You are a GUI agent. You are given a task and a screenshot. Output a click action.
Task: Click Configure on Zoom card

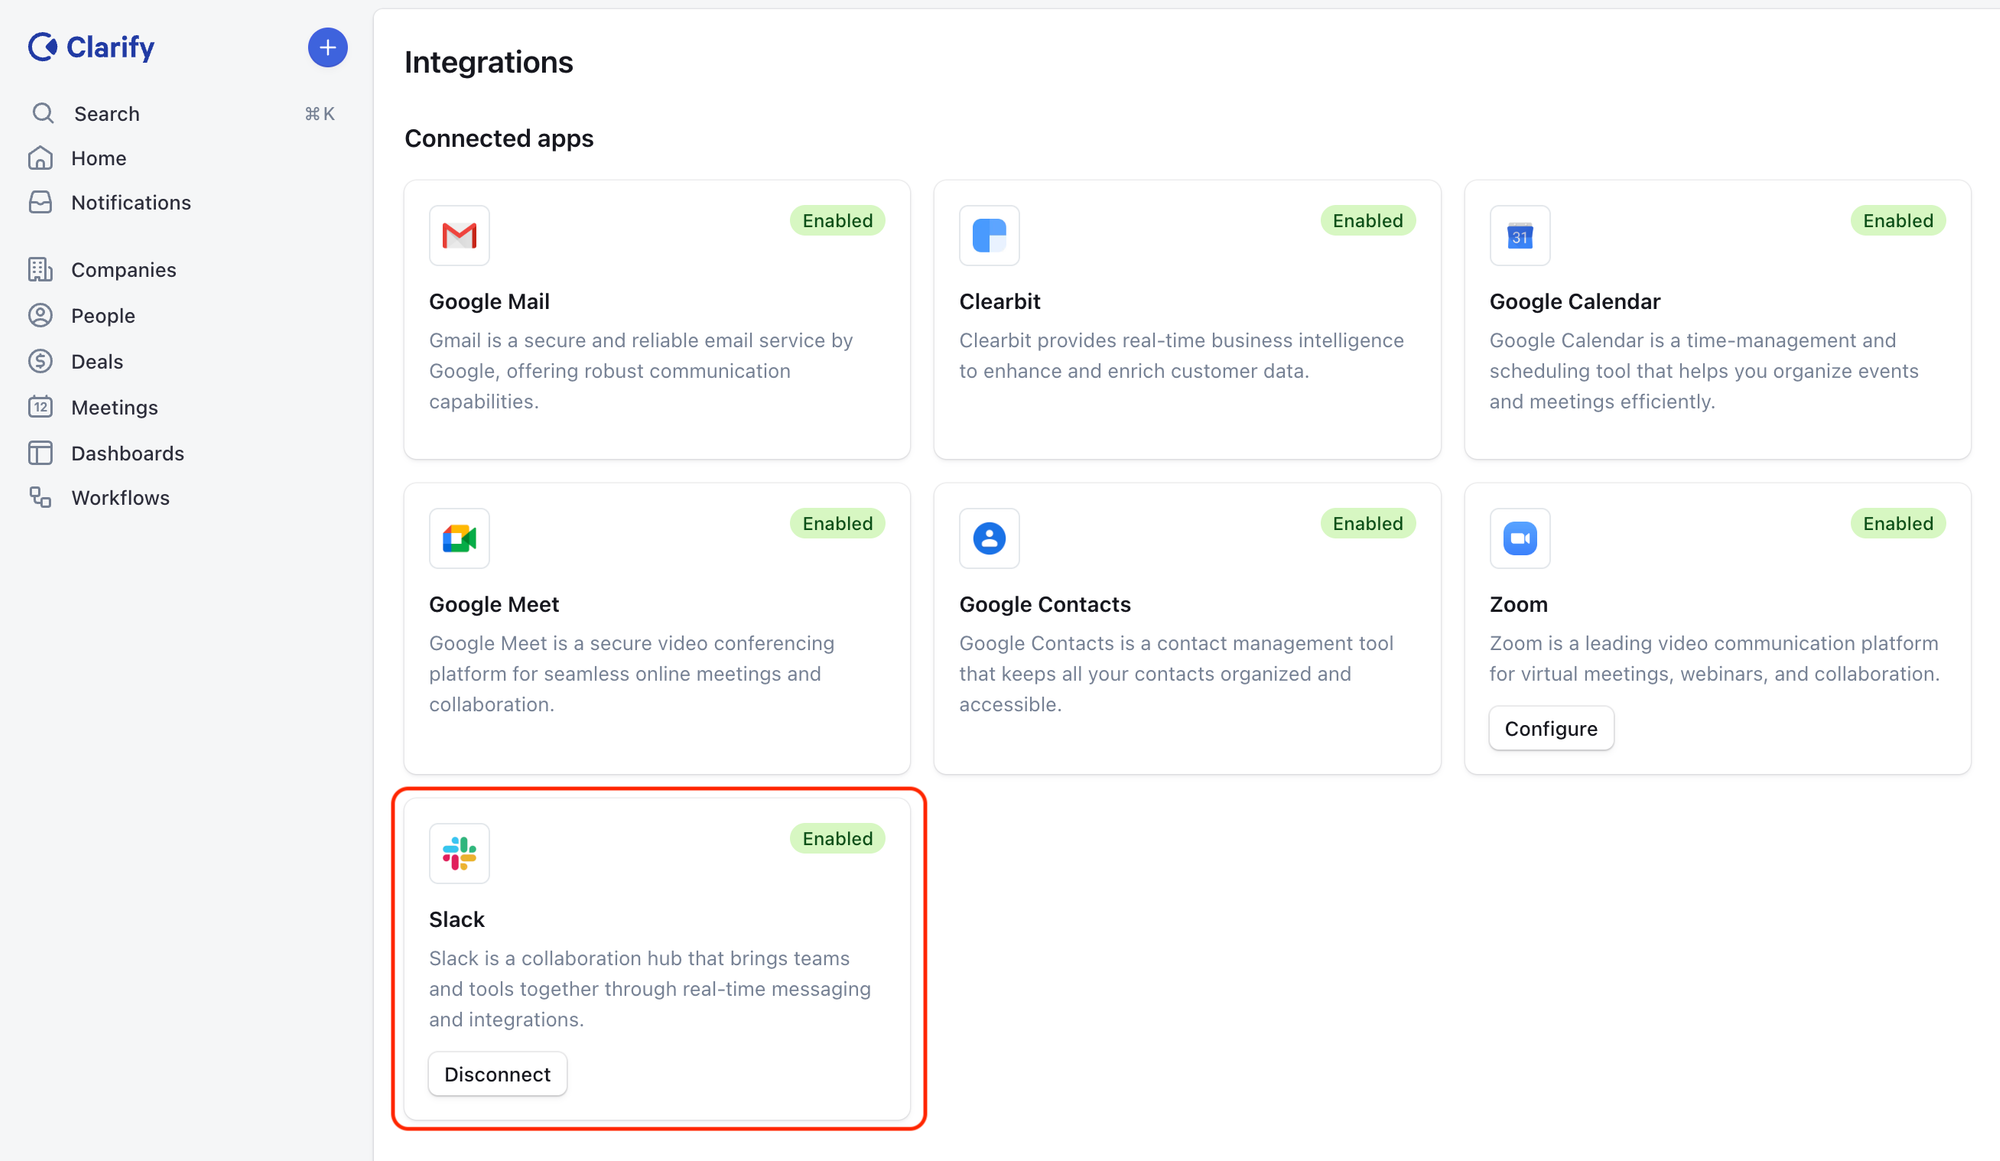click(1550, 729)
